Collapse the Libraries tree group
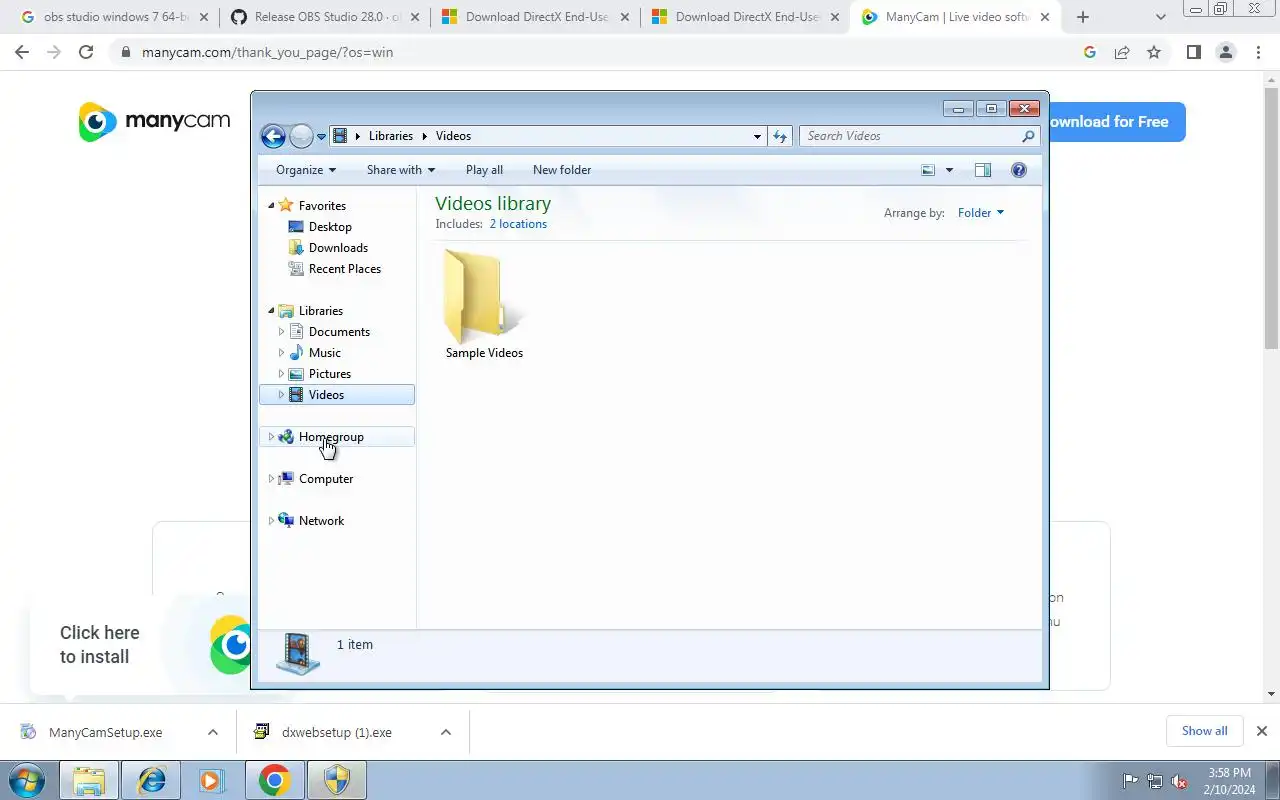 tap(271, 310)
